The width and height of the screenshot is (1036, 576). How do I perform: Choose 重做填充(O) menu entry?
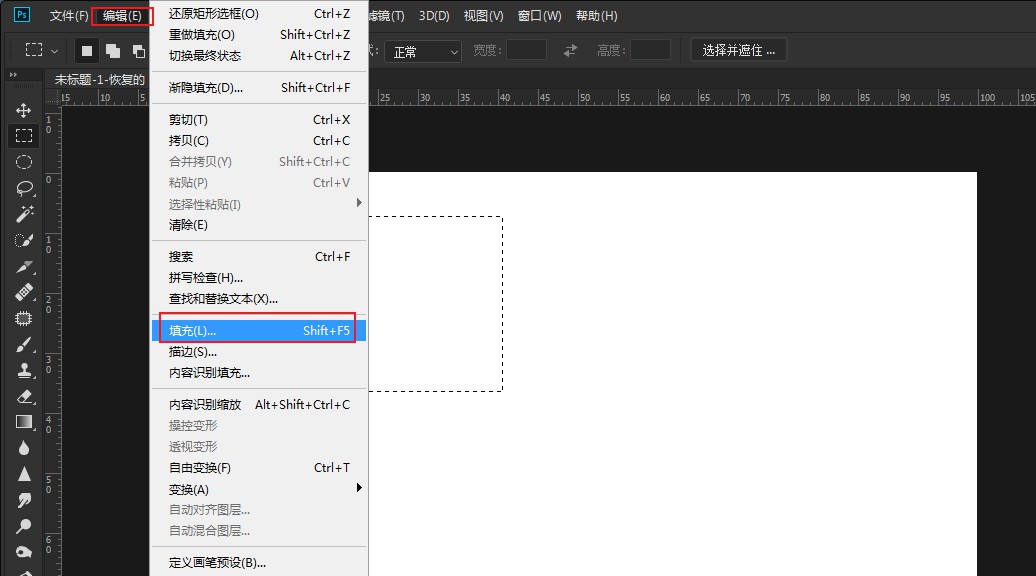(x=259, y=34)
